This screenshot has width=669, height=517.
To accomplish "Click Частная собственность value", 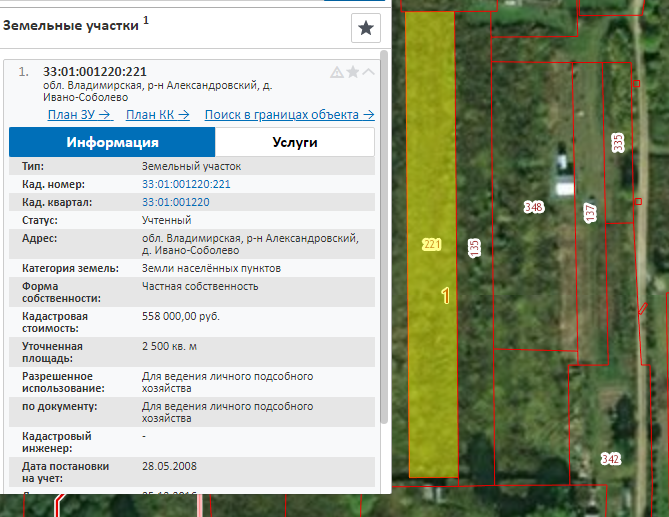I will (200, 286).
